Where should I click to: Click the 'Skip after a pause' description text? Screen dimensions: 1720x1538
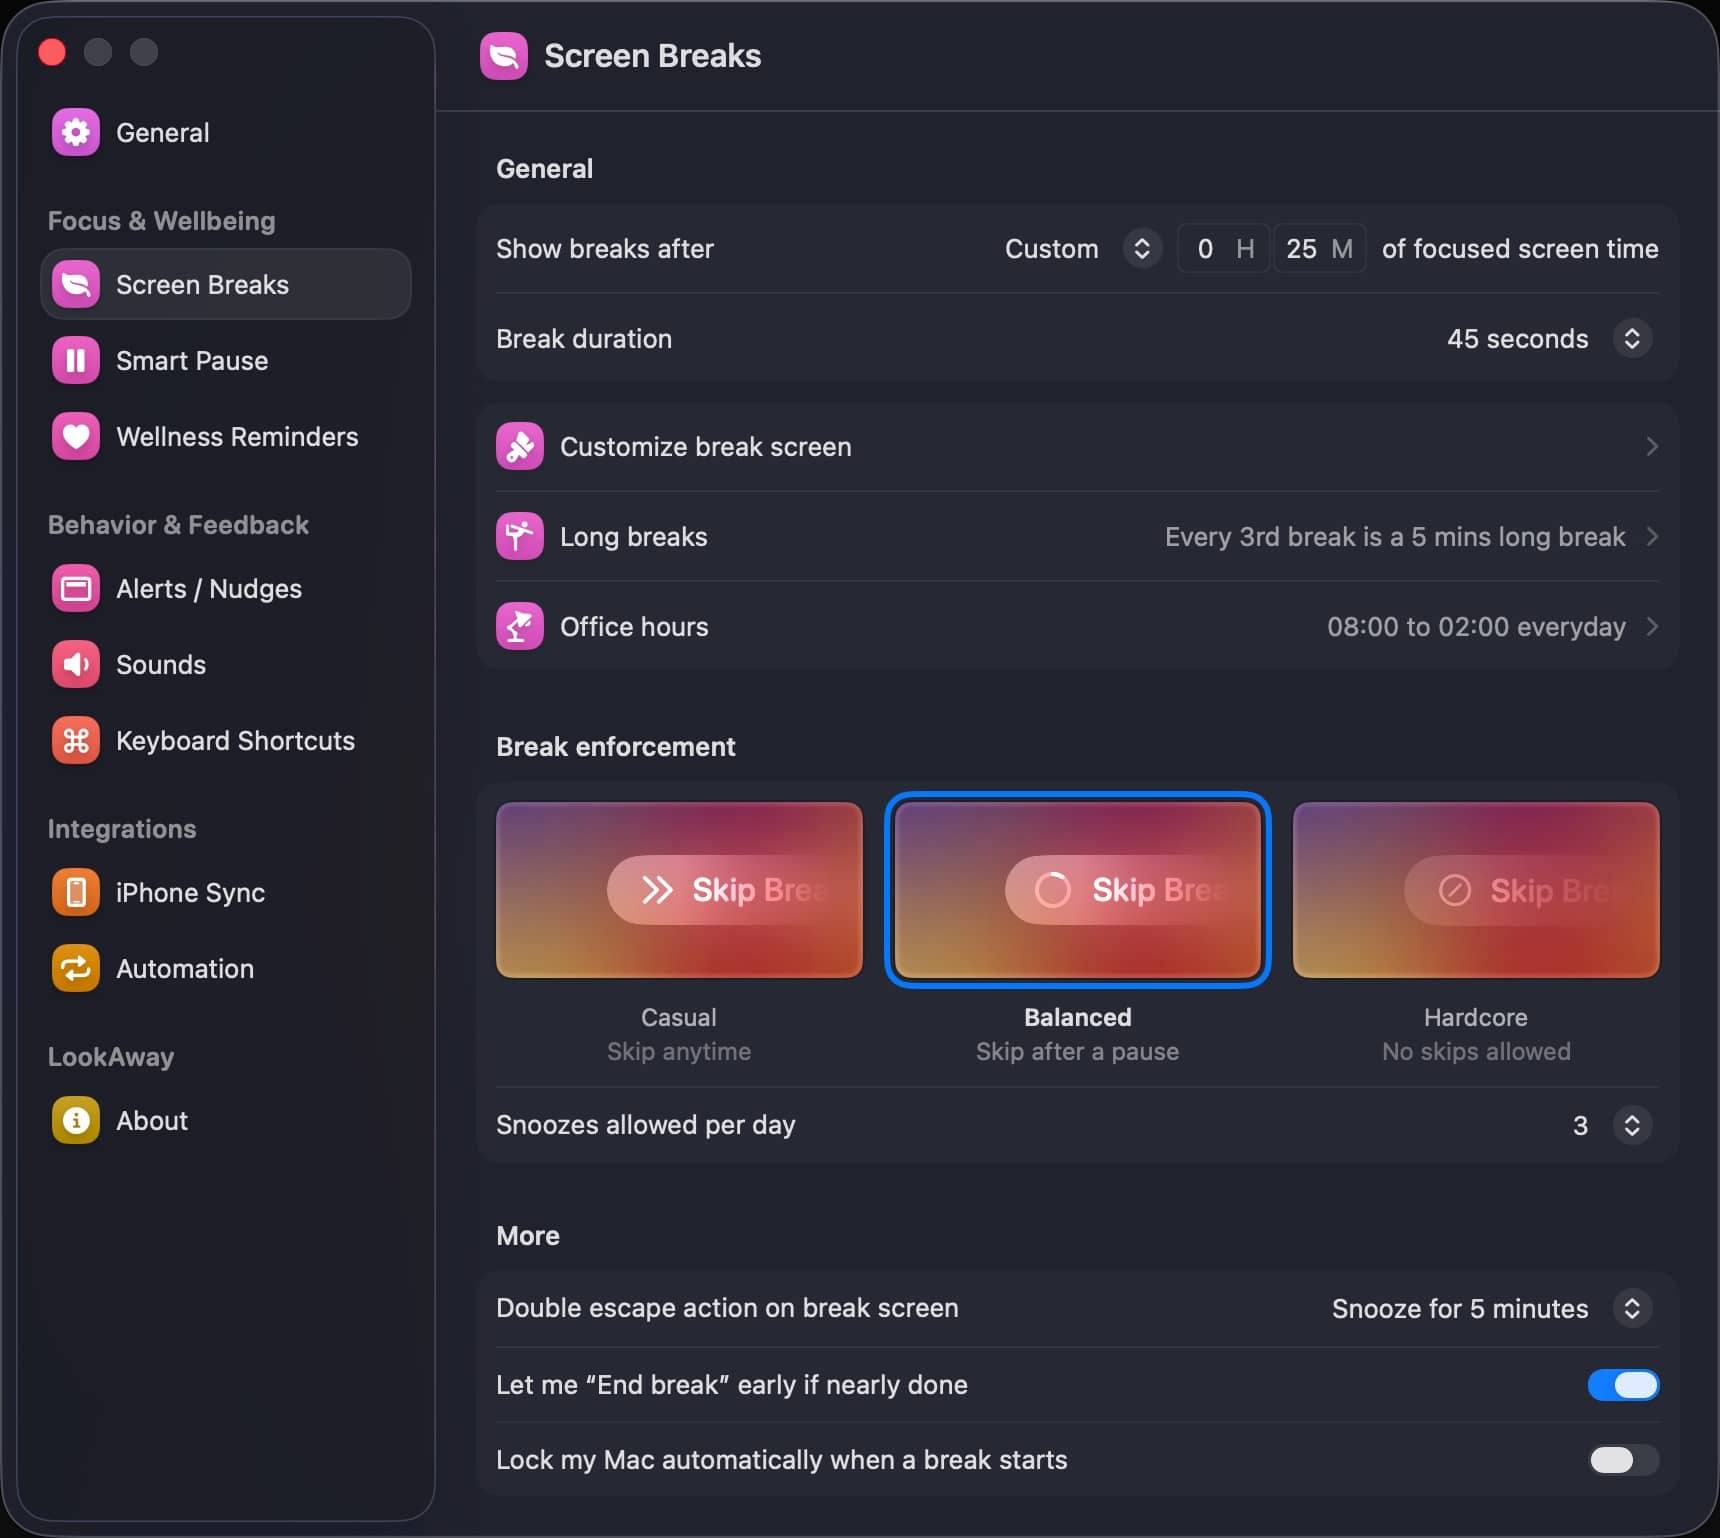1078,1051
